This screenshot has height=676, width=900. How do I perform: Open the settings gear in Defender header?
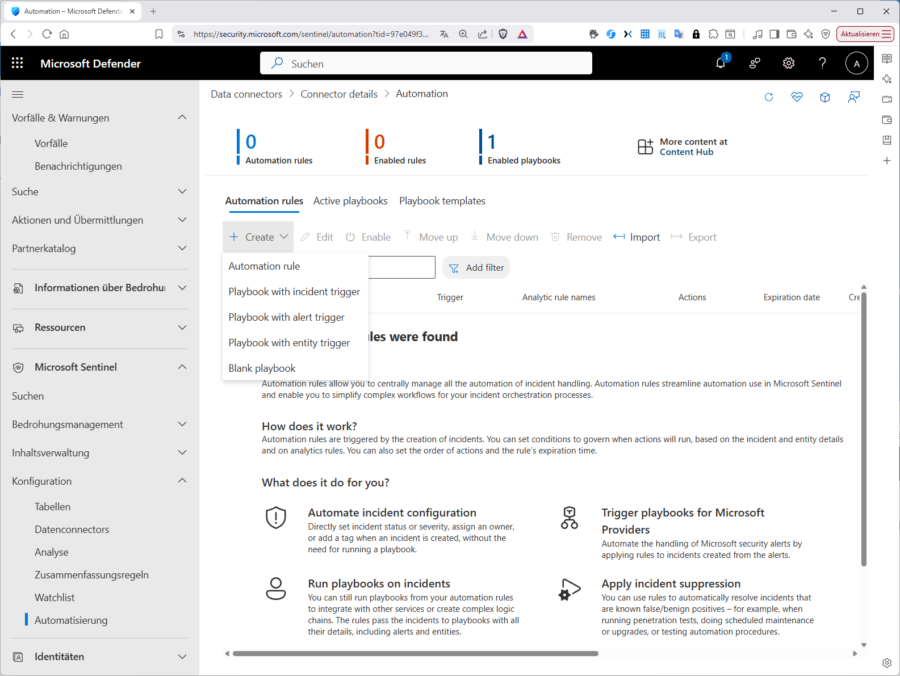coord(788,63)
